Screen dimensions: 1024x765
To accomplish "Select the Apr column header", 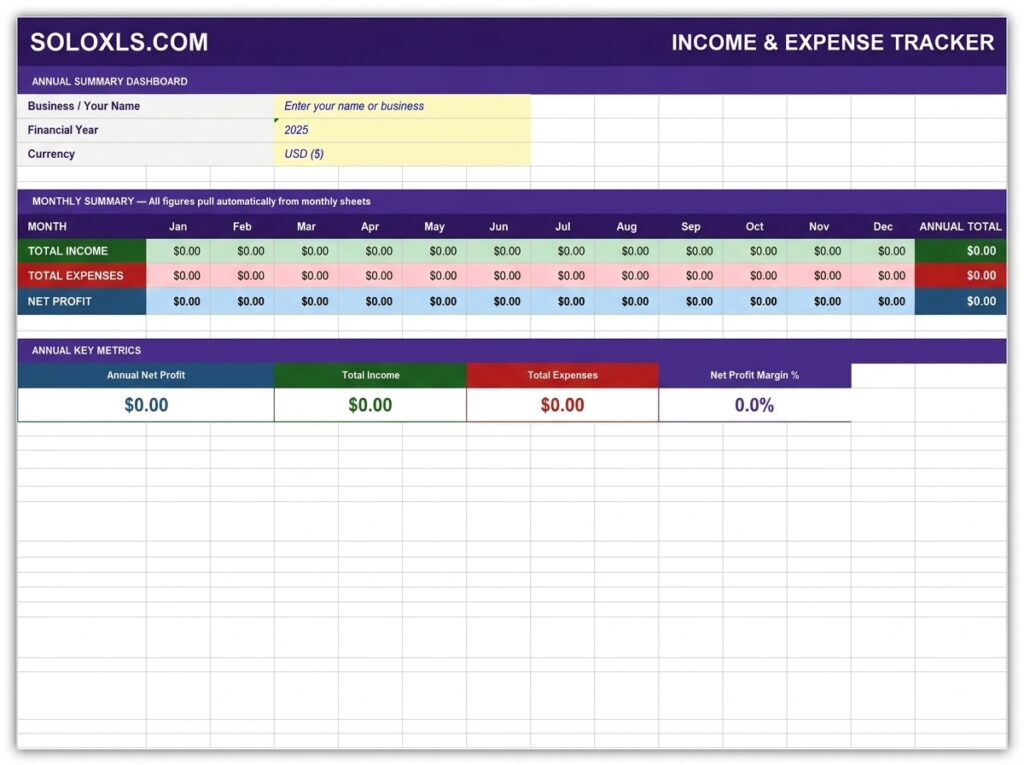I will pyautogui.click(x=370, y=226).
